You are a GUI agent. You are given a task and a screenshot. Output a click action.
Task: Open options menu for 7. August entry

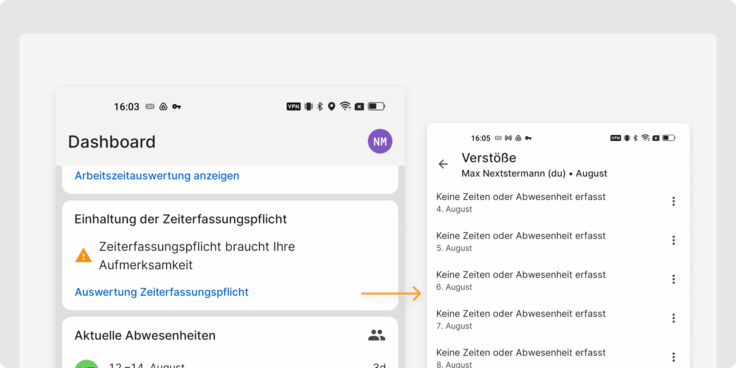(x=673, y=318)
